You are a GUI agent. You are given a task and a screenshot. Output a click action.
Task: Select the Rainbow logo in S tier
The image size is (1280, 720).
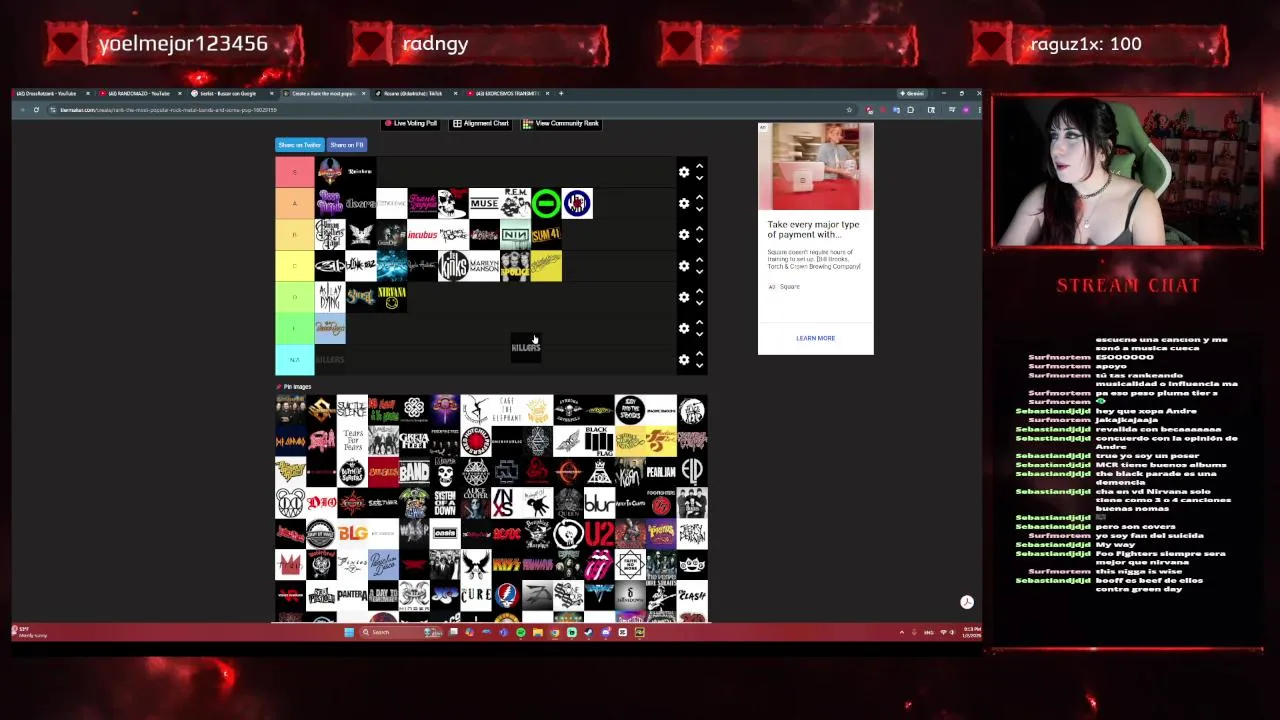(360, 172)
